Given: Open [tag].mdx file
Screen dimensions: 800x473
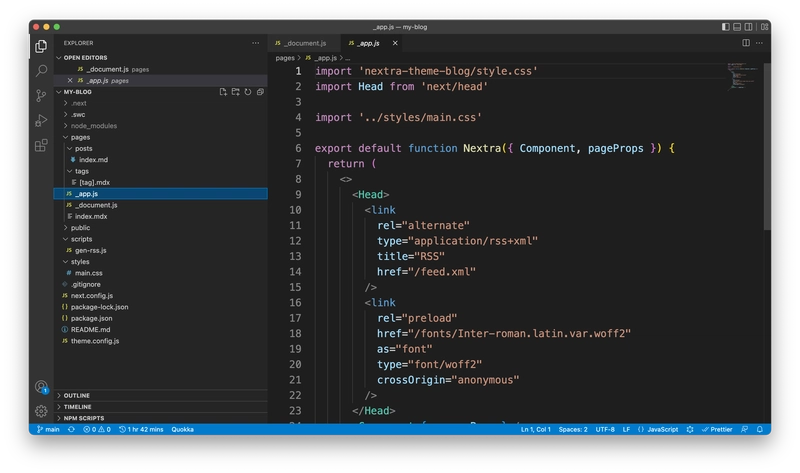Looking at the screenshot, I should (x=161, y=182).
